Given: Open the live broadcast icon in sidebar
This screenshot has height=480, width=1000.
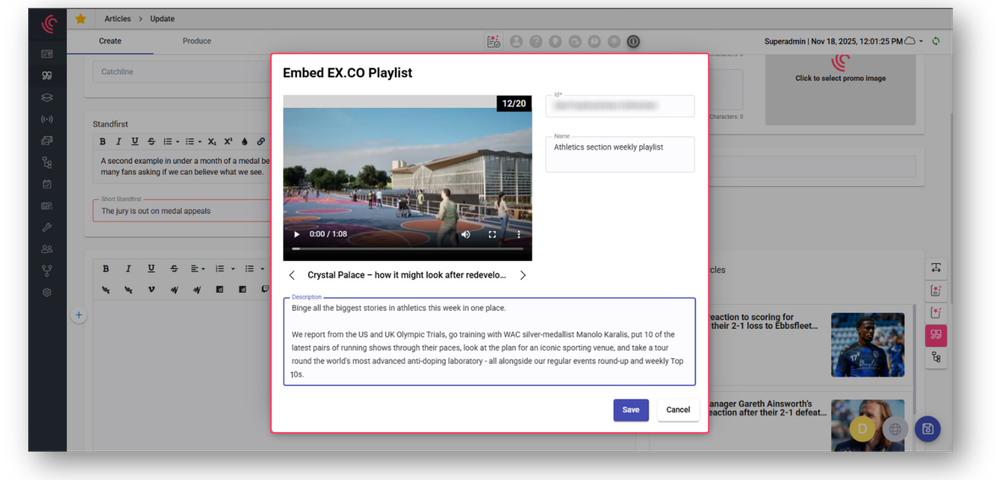Looking at the screenshot, I should pos(47,119).
